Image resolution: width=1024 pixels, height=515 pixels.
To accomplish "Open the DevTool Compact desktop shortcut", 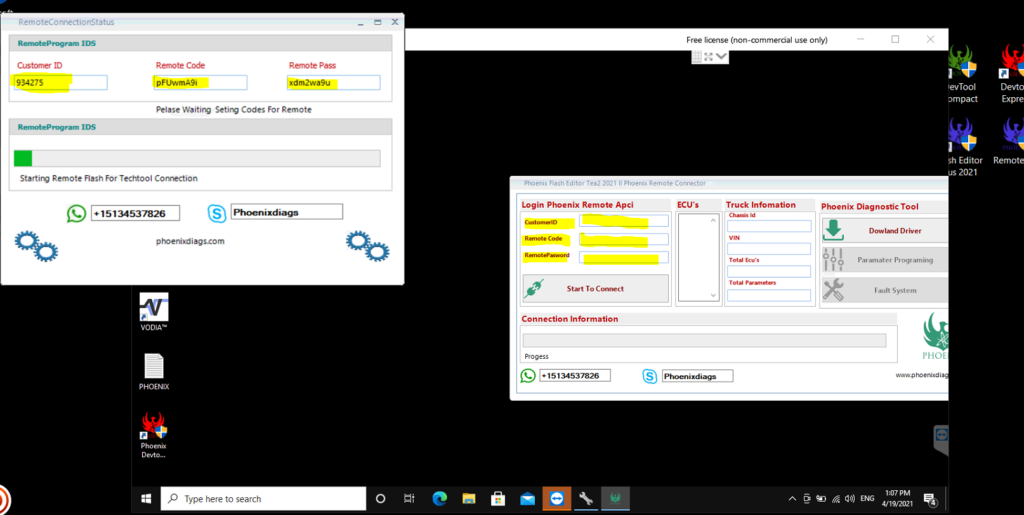I will (963, 74).
